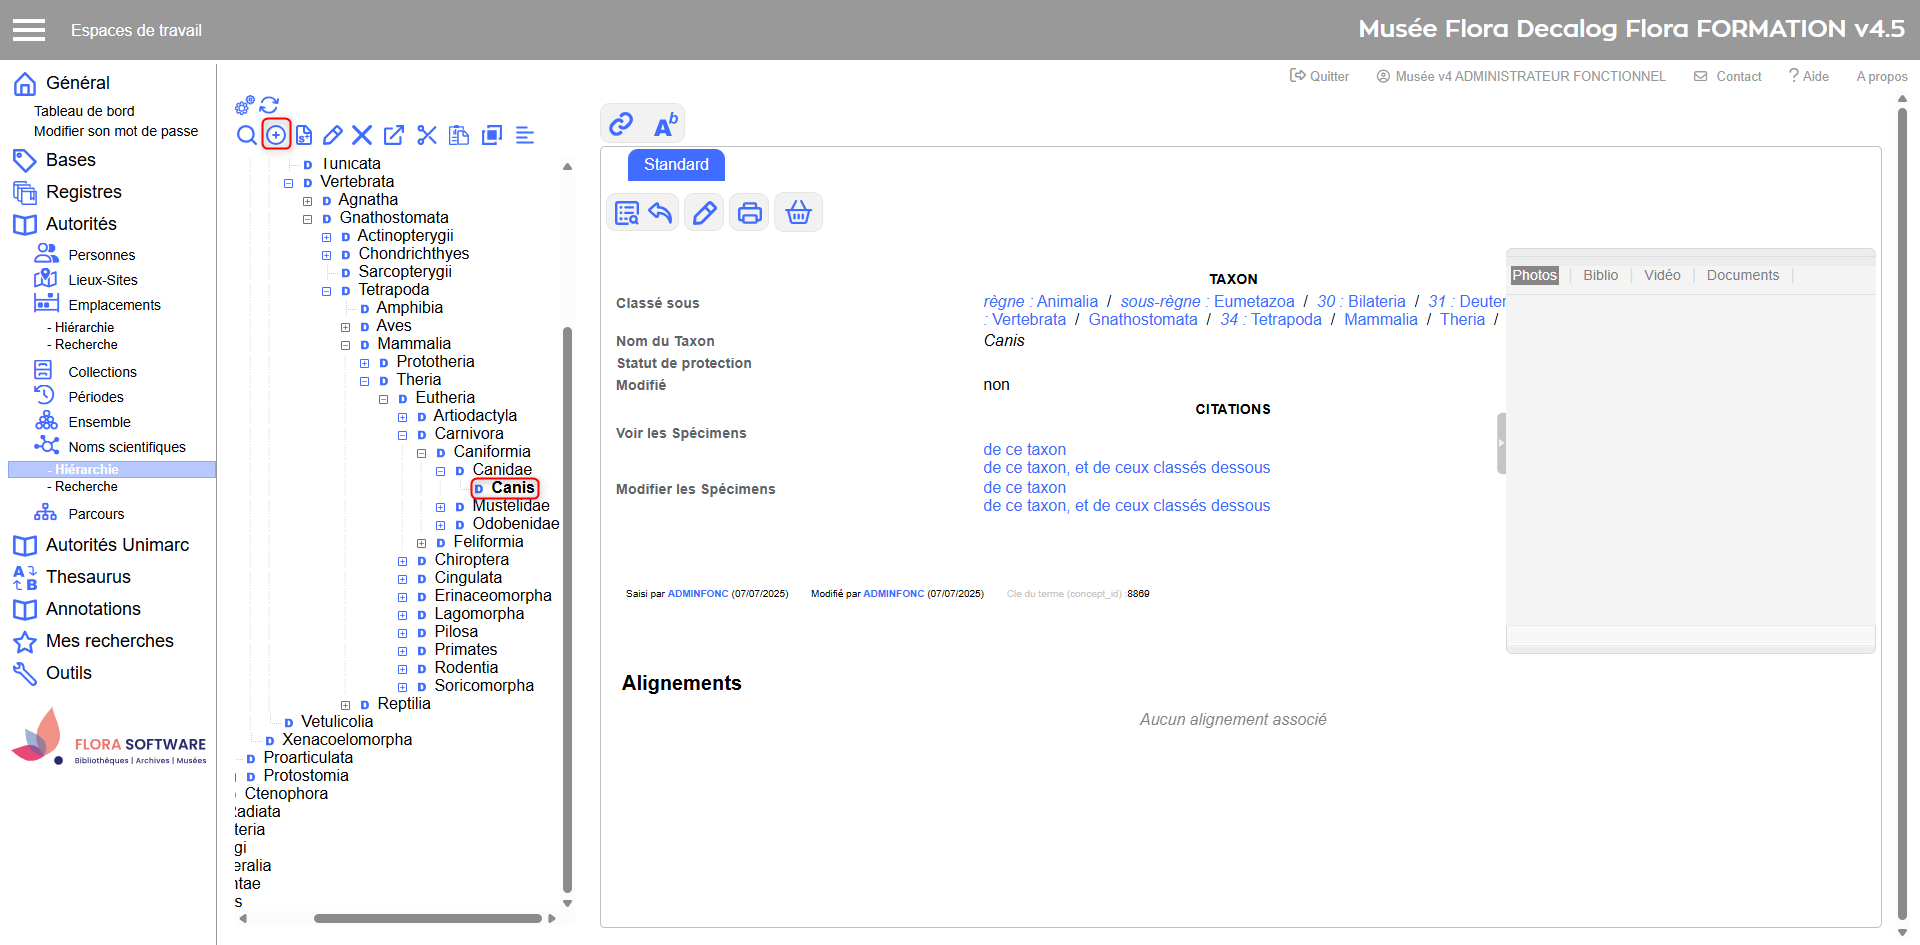Open the hamburger menu icon
The width and height of the screenshot is (1920, 945).
point(29,30)
